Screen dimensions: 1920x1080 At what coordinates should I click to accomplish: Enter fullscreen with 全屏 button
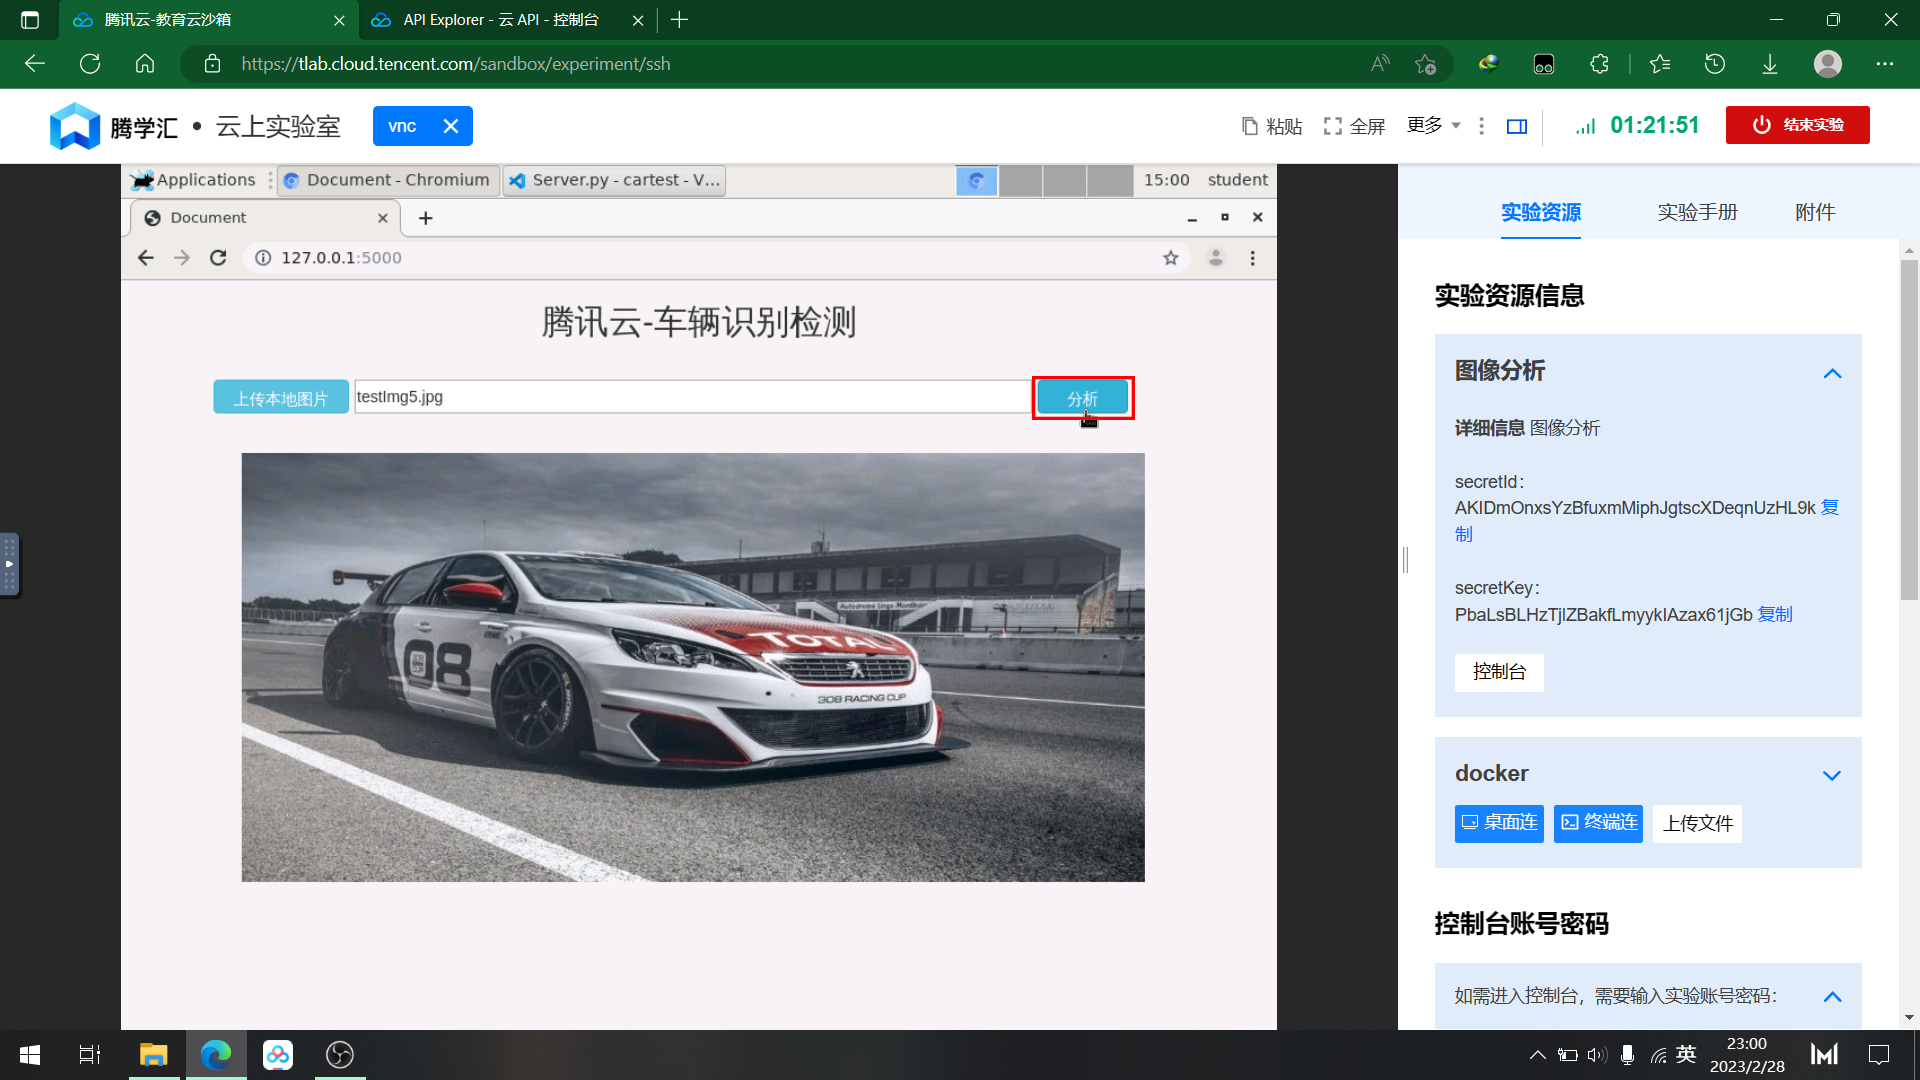pos(1355,126)
